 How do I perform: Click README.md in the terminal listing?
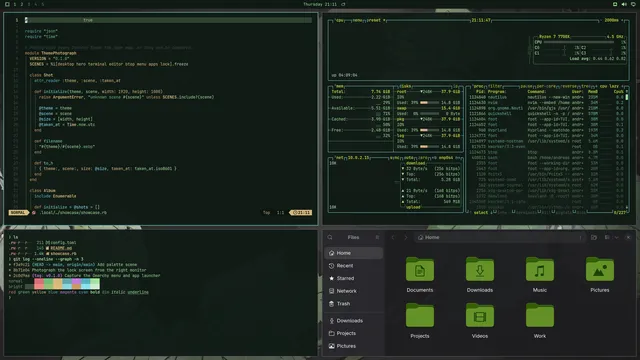[61, 248]
